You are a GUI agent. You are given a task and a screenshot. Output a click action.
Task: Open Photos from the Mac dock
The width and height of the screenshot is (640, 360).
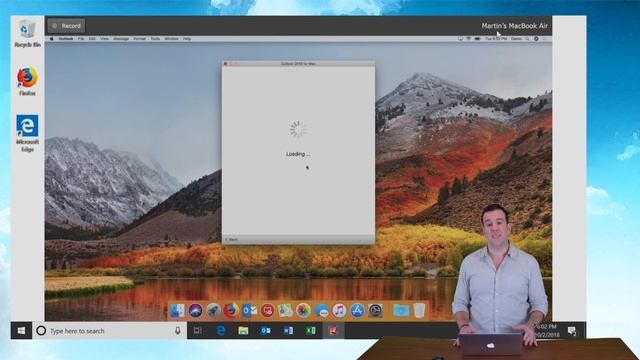[303, 311]
